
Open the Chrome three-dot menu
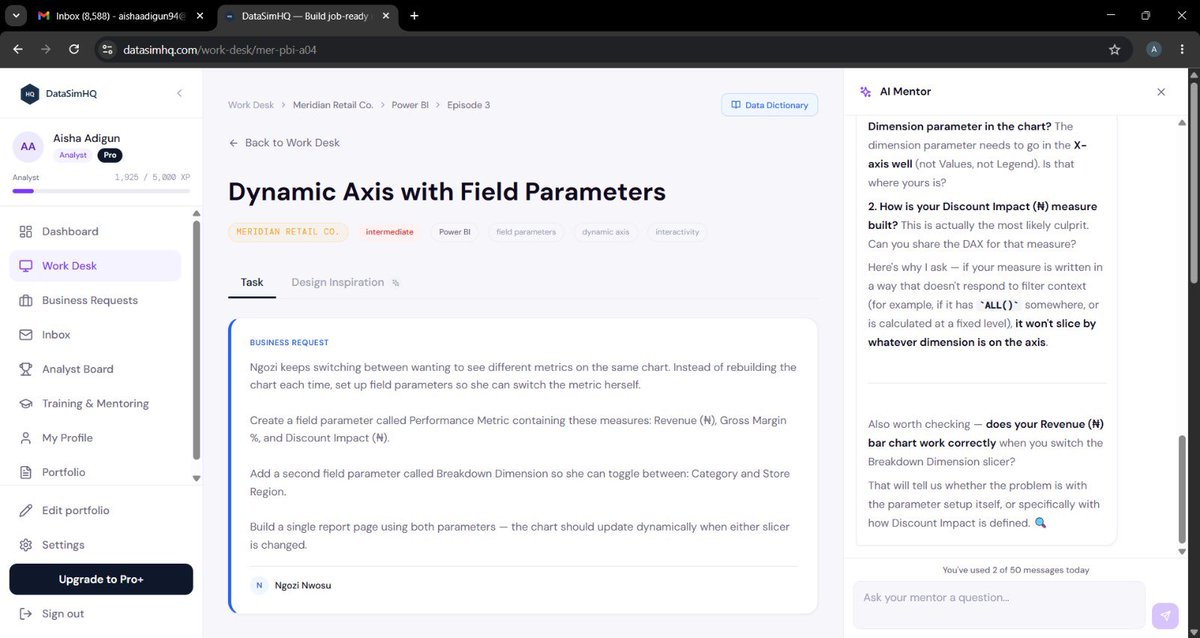pos(1182,49)
